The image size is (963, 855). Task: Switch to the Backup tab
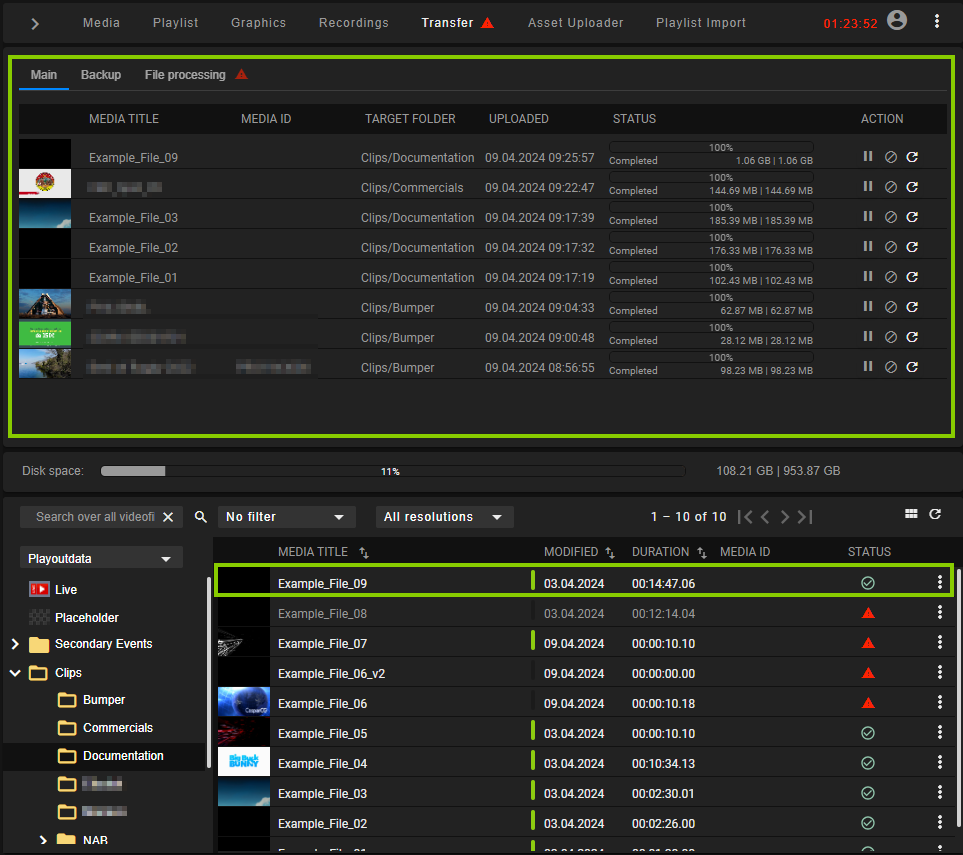coord(100,74)
